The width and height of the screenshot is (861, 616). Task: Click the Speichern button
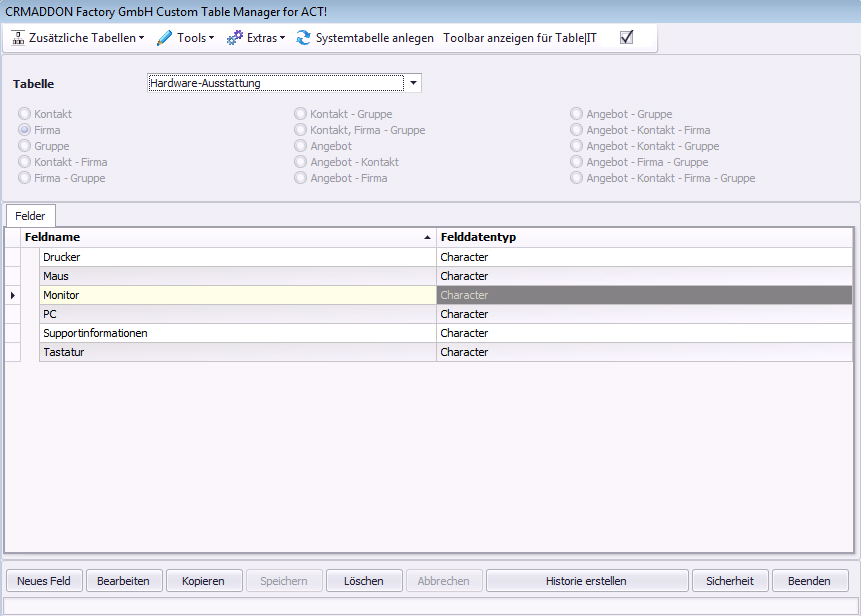[x=284, y=581]
